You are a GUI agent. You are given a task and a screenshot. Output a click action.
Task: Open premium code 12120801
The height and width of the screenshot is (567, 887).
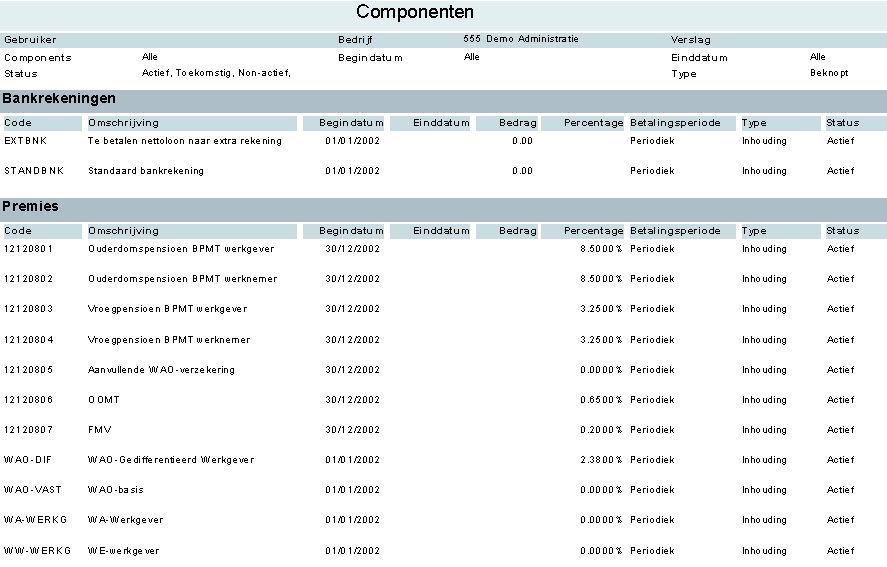click(29, 249)
